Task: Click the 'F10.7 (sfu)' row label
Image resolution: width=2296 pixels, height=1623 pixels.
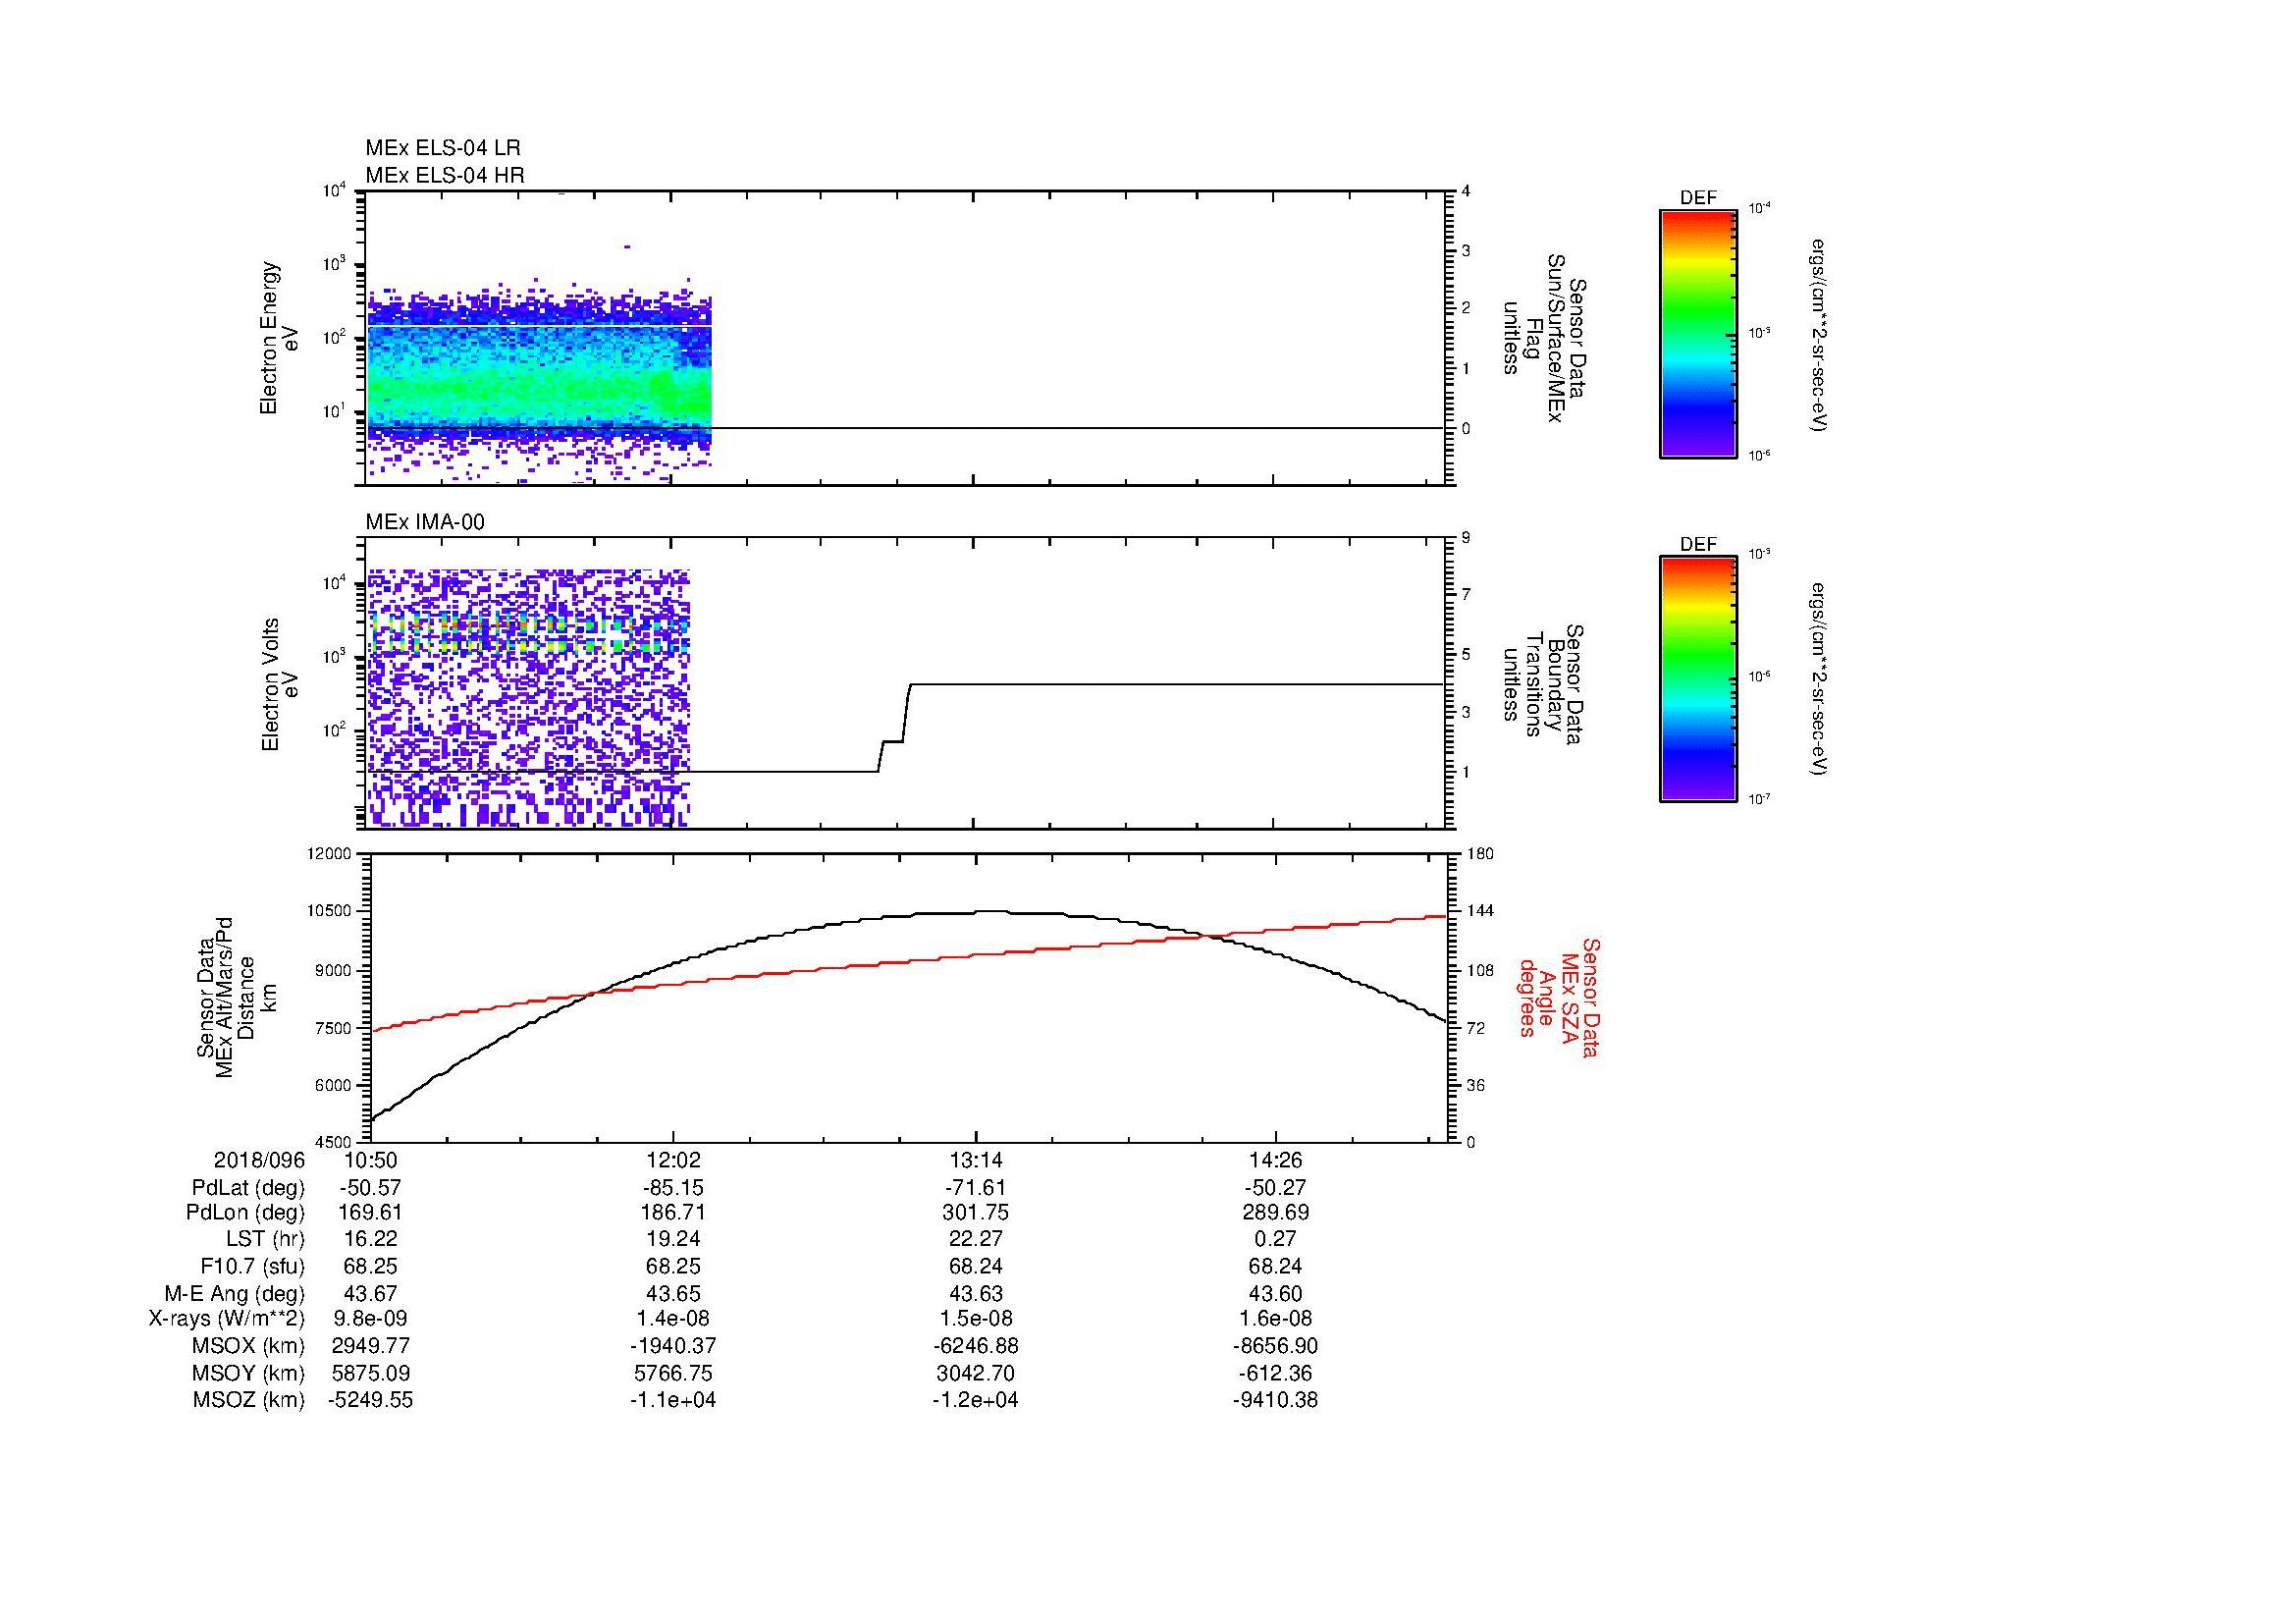Action: pos(252,1267)
